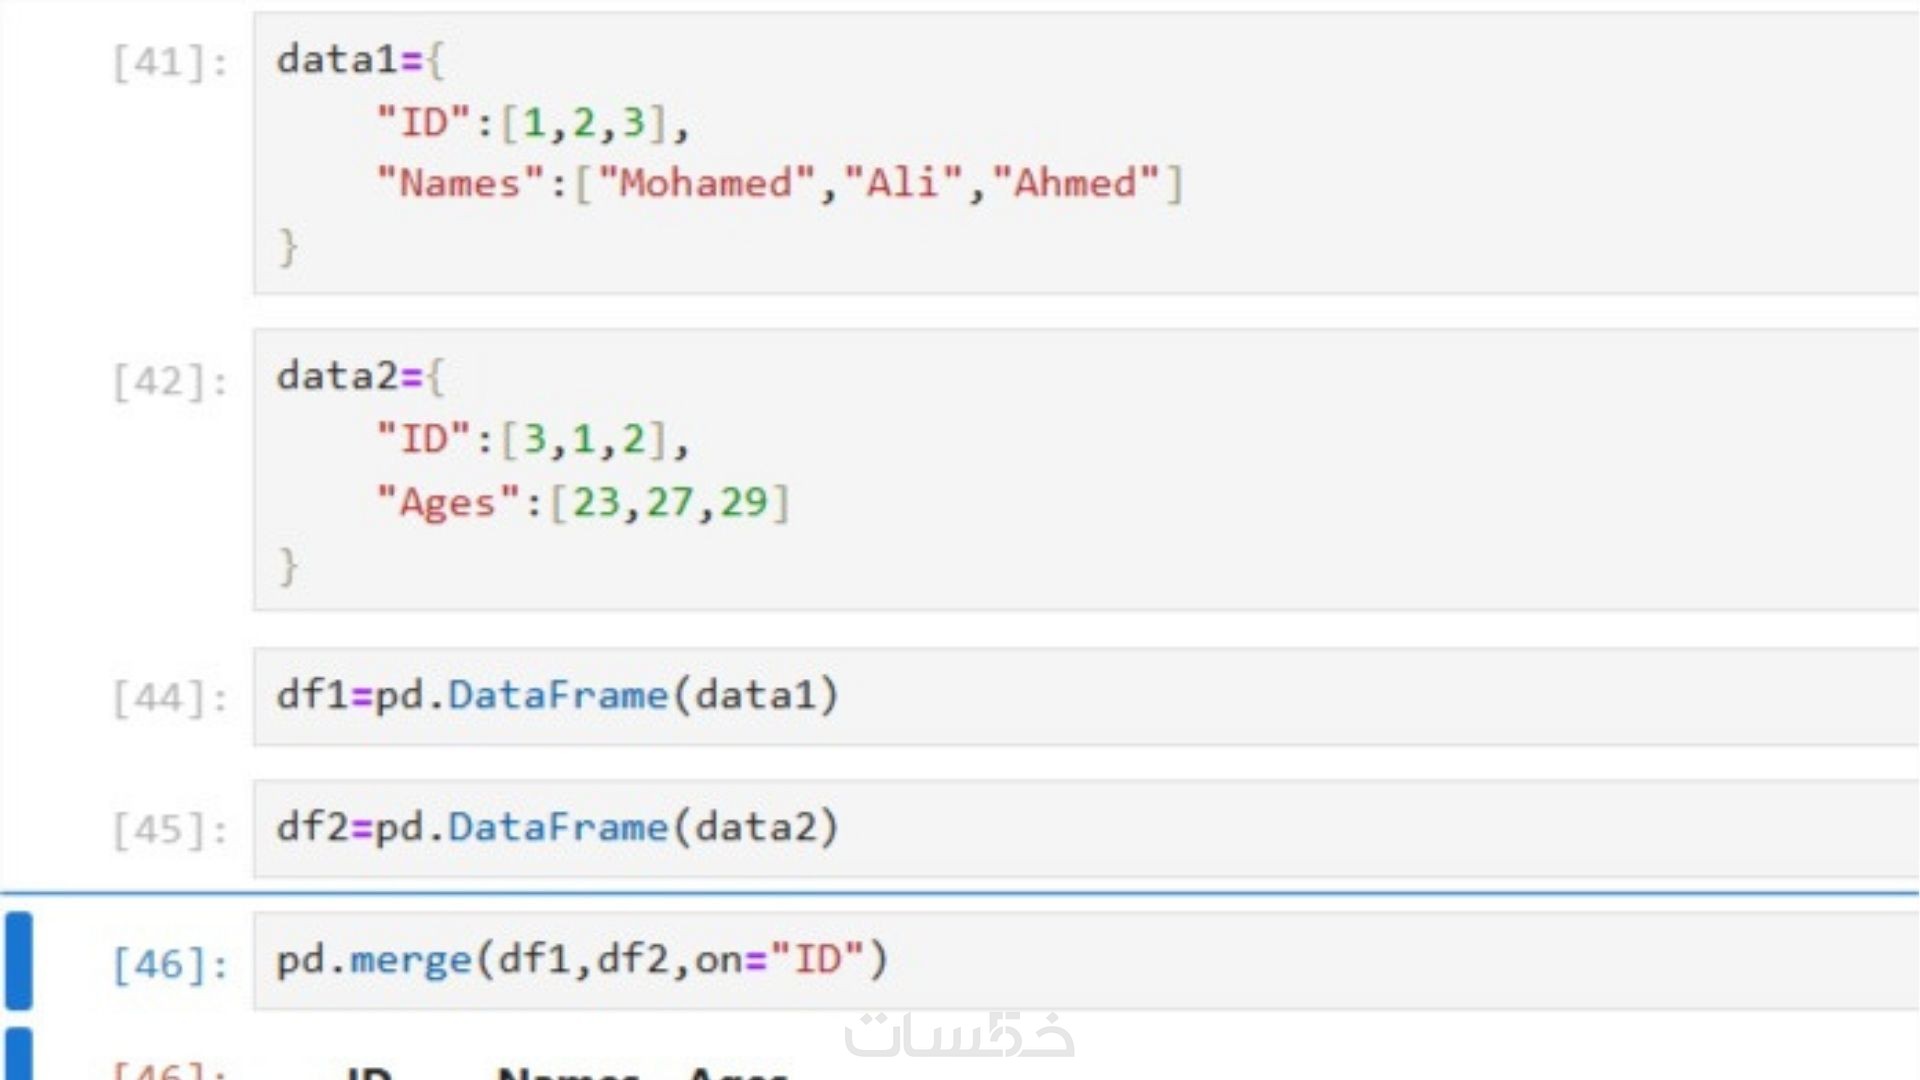Click the closing brace of data2
The width and height of the screenshot is (1920, 1080).
tap(288, 565)
